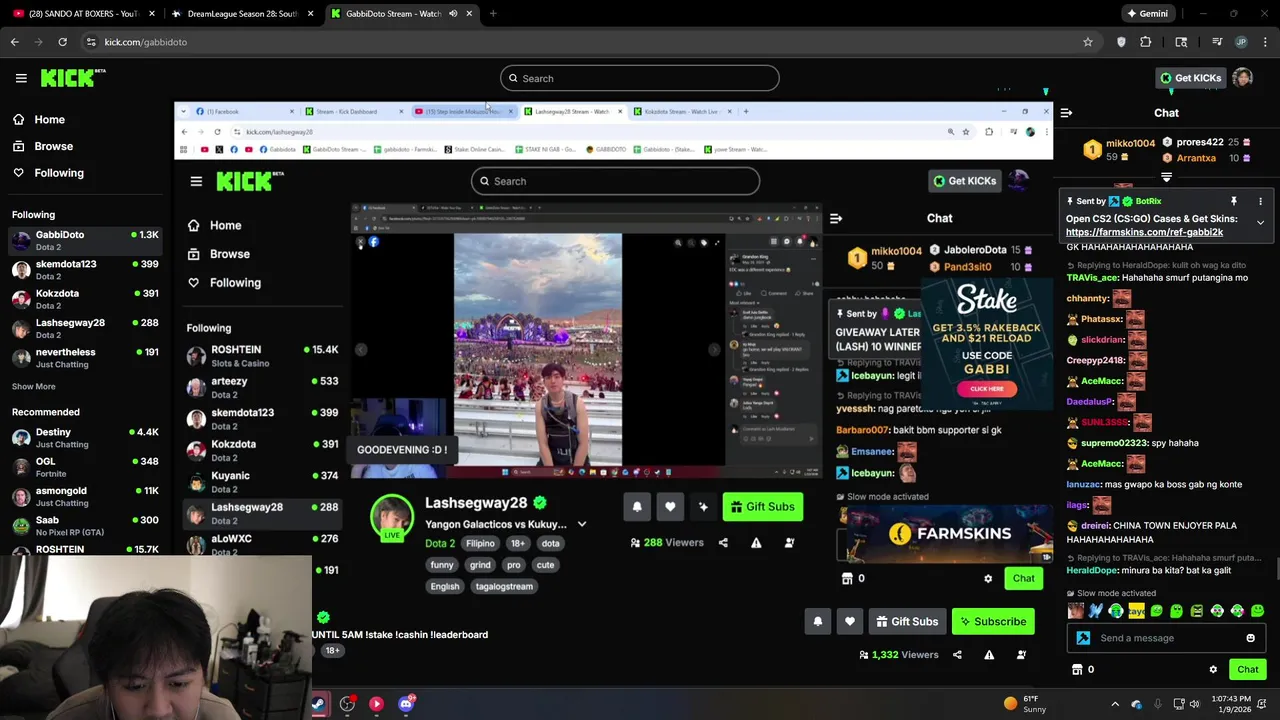Open the chat shop icon
The width and height of the screenshot is (1280, 720).
pos(1077,670)
